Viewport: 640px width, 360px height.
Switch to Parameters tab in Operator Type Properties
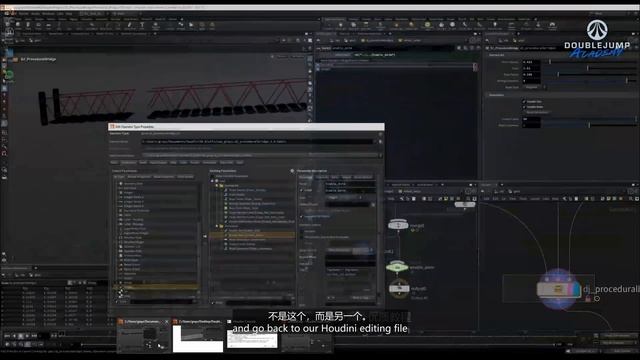coord(128,162)
